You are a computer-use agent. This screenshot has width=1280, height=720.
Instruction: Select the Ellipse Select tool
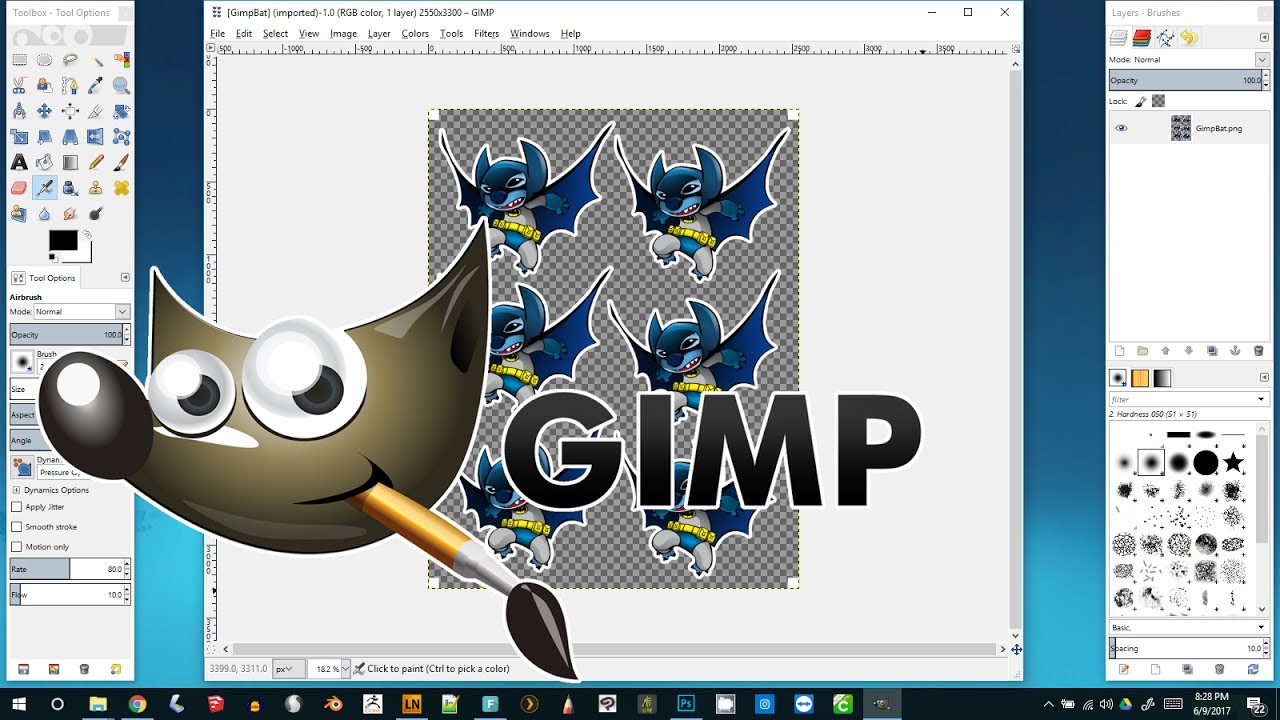point(45,60)
